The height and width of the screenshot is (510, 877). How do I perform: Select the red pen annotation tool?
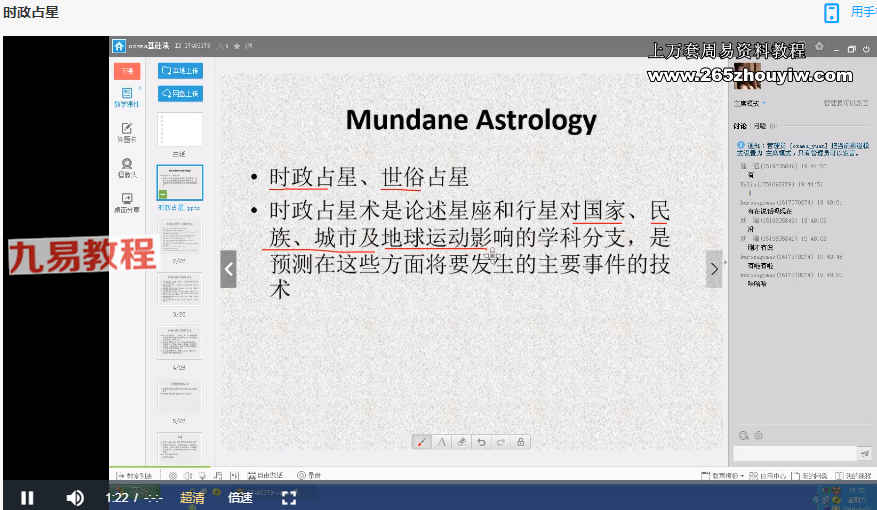pos(422,442)
